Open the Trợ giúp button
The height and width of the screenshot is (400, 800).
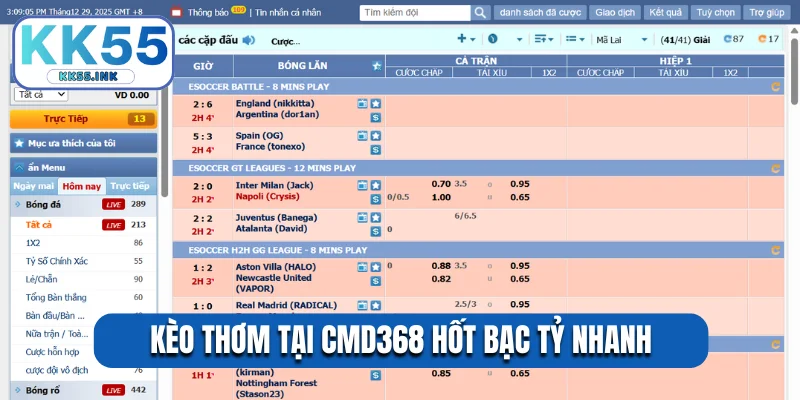pos(767,13)
